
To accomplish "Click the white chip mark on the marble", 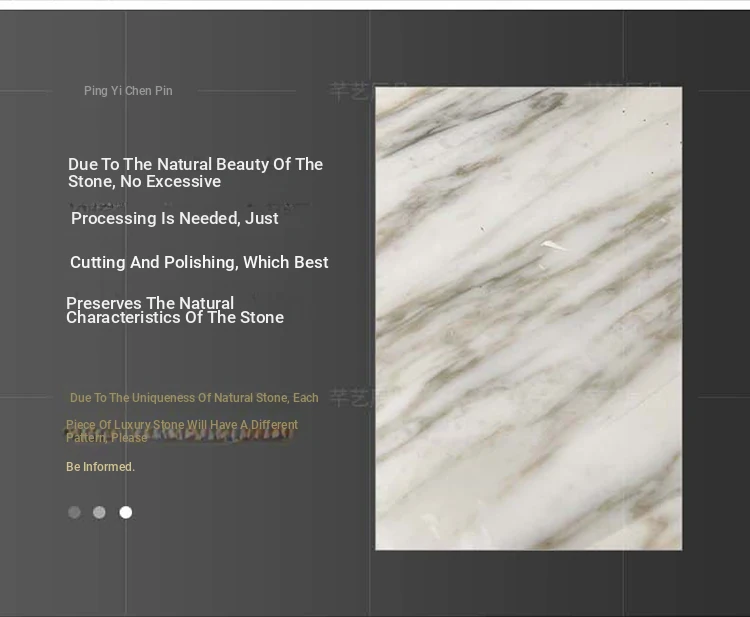I will click(551, 244).
